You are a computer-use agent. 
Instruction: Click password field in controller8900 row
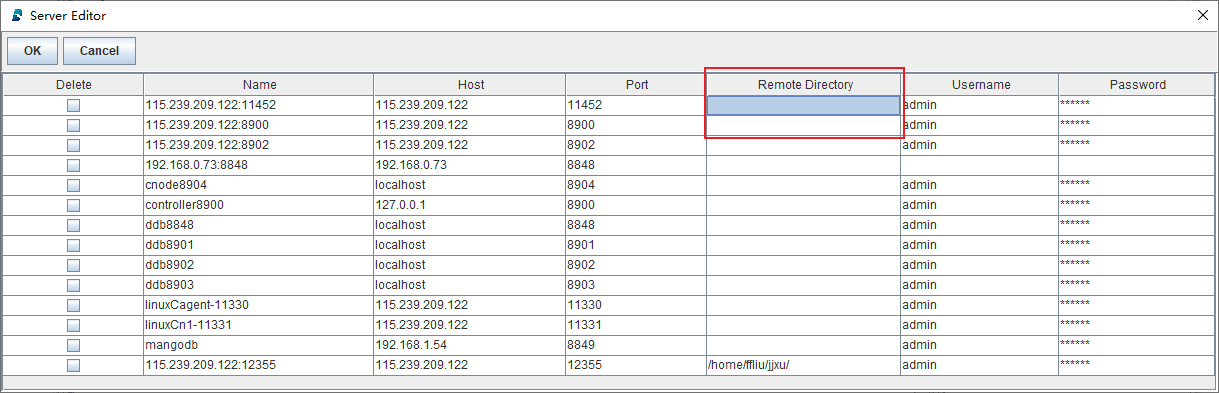[1137, 205]
